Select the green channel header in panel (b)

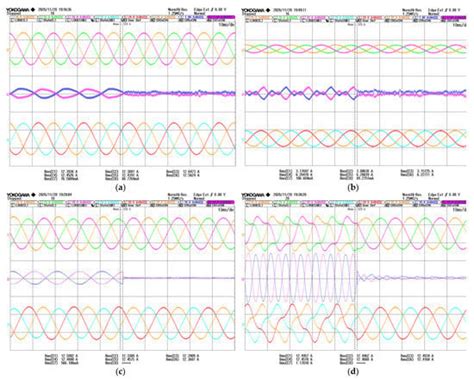286,16
